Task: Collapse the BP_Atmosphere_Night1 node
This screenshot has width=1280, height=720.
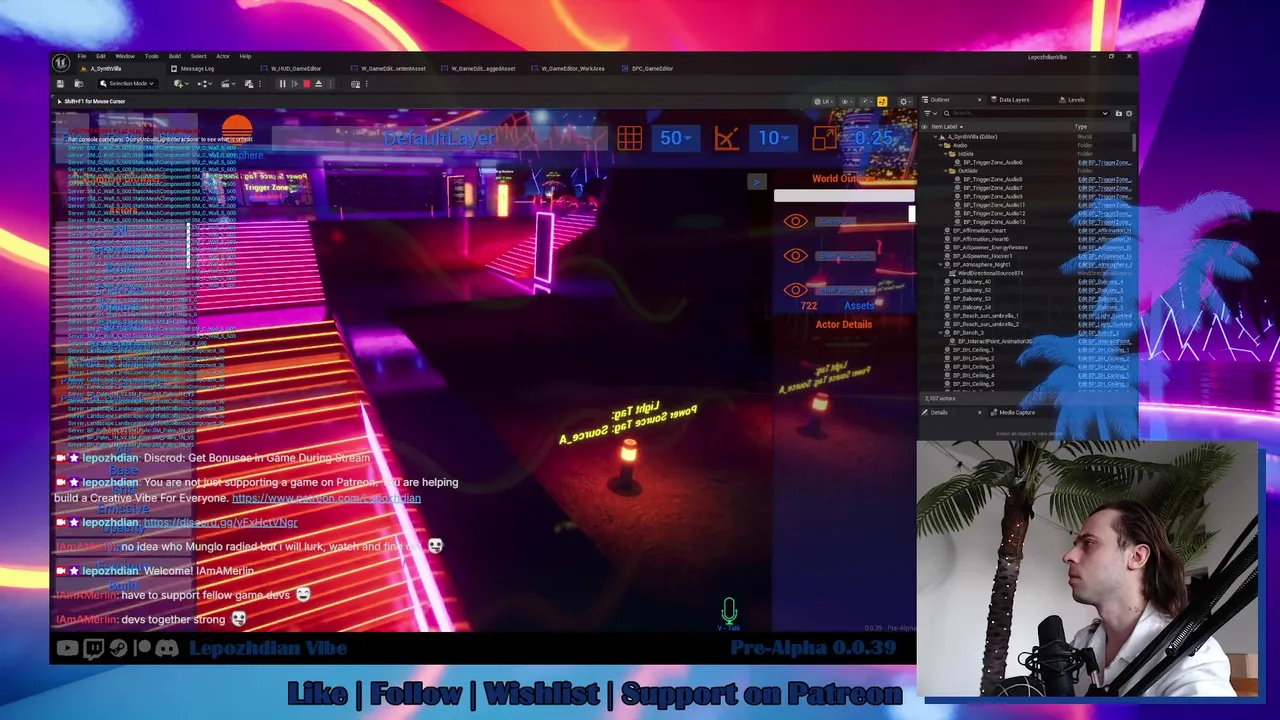Action: point(940,265)
